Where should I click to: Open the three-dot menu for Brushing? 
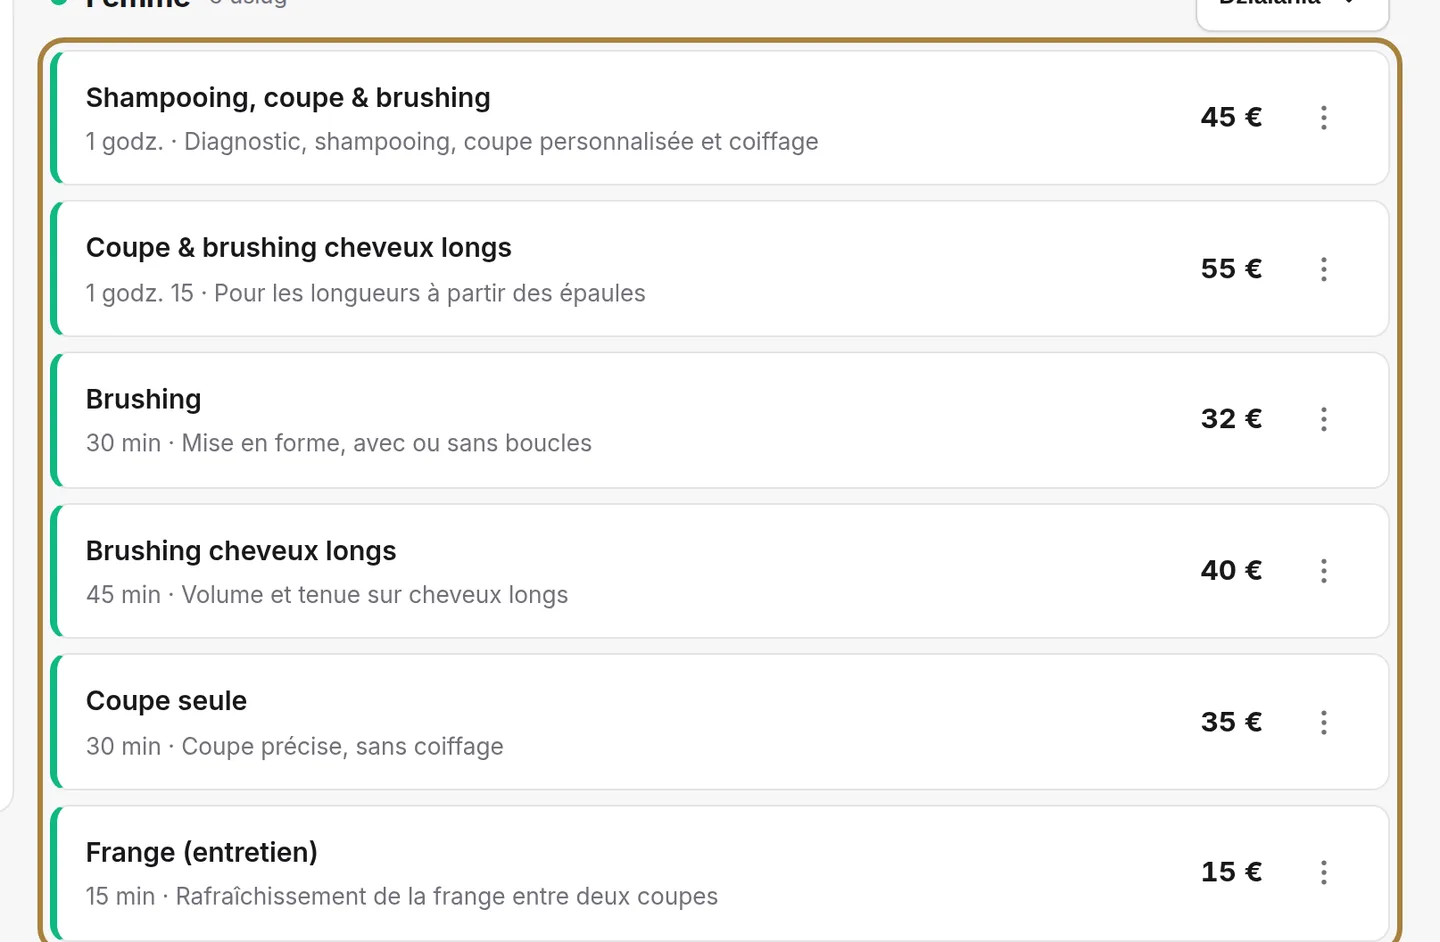(1323, 419)
